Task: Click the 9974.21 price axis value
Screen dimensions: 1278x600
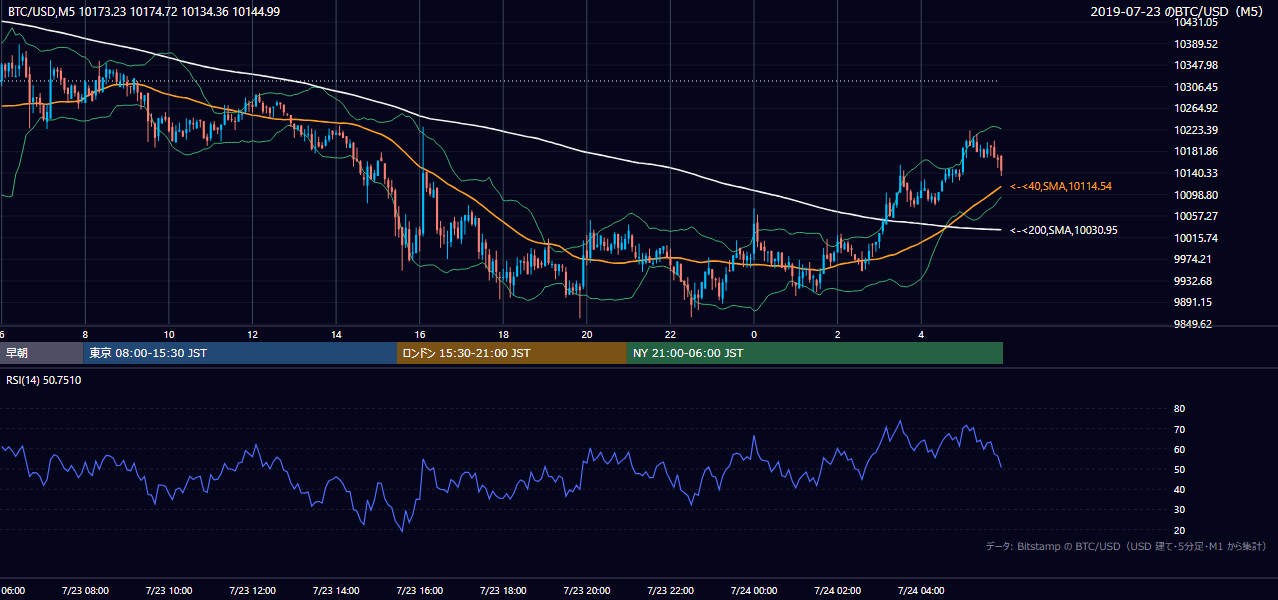Action: (1193, 259)
